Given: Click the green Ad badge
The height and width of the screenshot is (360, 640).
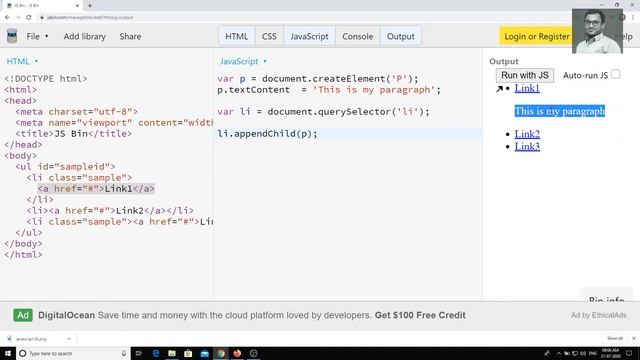Looking at the screenshot, I should (23, 315).
